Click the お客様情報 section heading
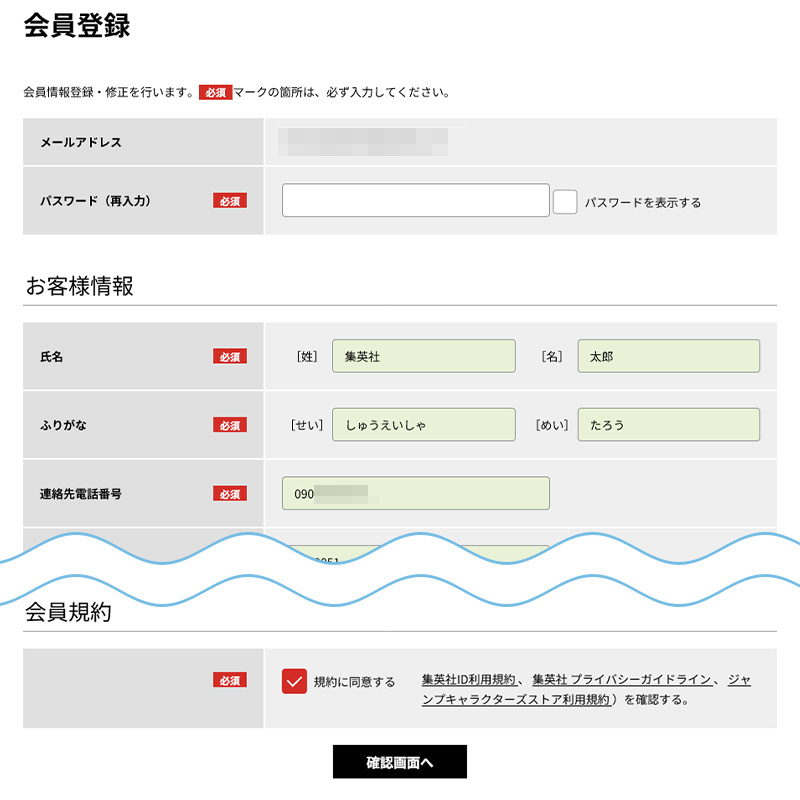The width and height of the screenshot is (800, 800). pos(79,286)
